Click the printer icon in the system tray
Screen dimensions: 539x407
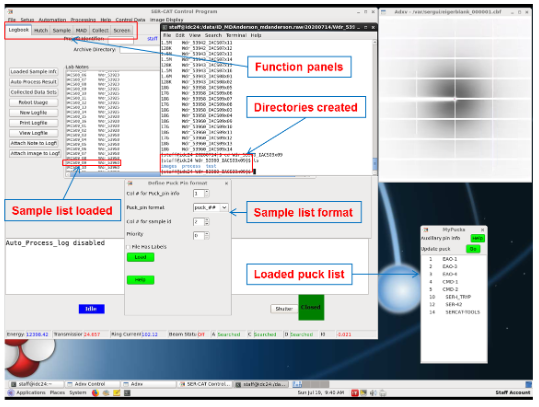[x=383, y=393]
